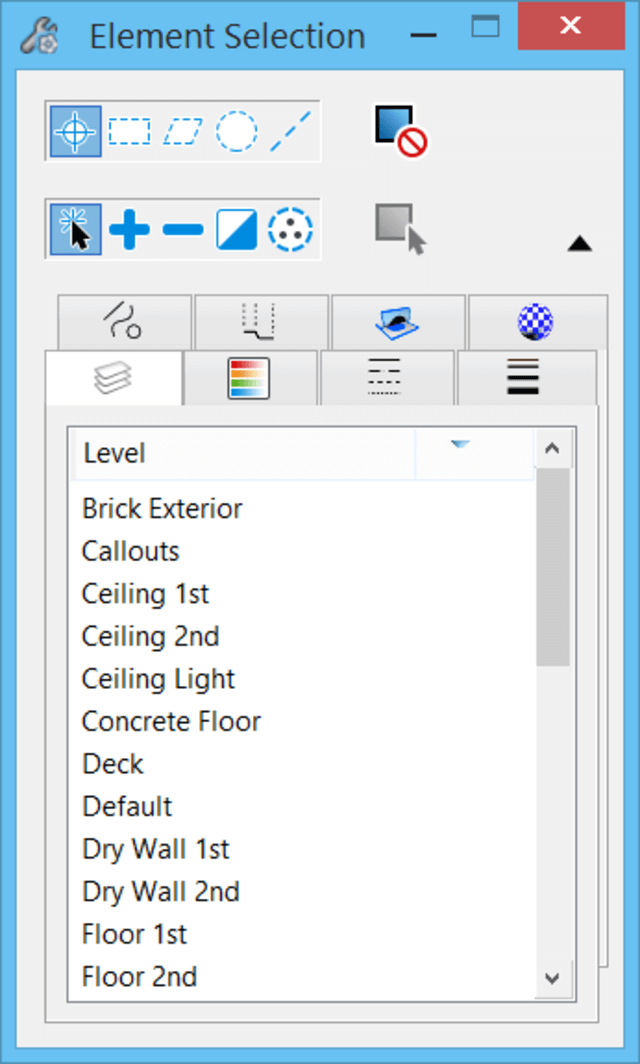
Task: Toggle the Invert selection mode
Action: coord(236,229)
